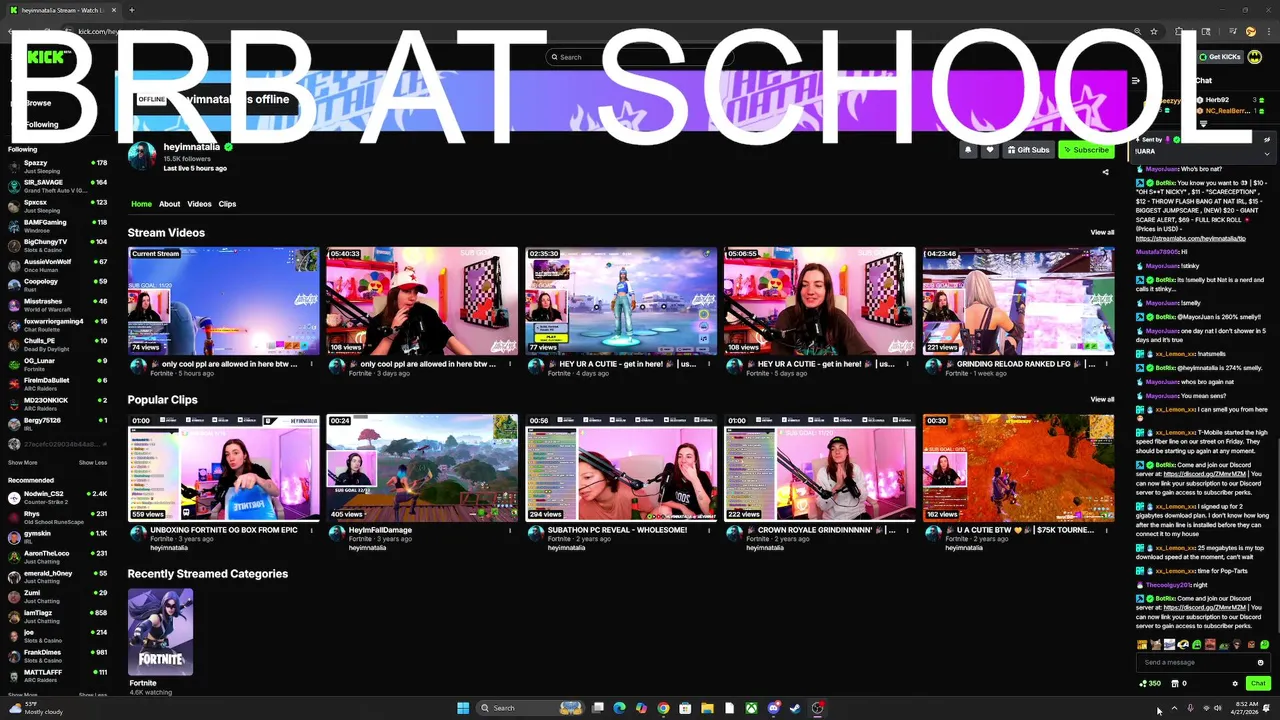Select the Home tab
This screenshot has height=720, width=1280.
pyautogui.click(x=141, y=204)
